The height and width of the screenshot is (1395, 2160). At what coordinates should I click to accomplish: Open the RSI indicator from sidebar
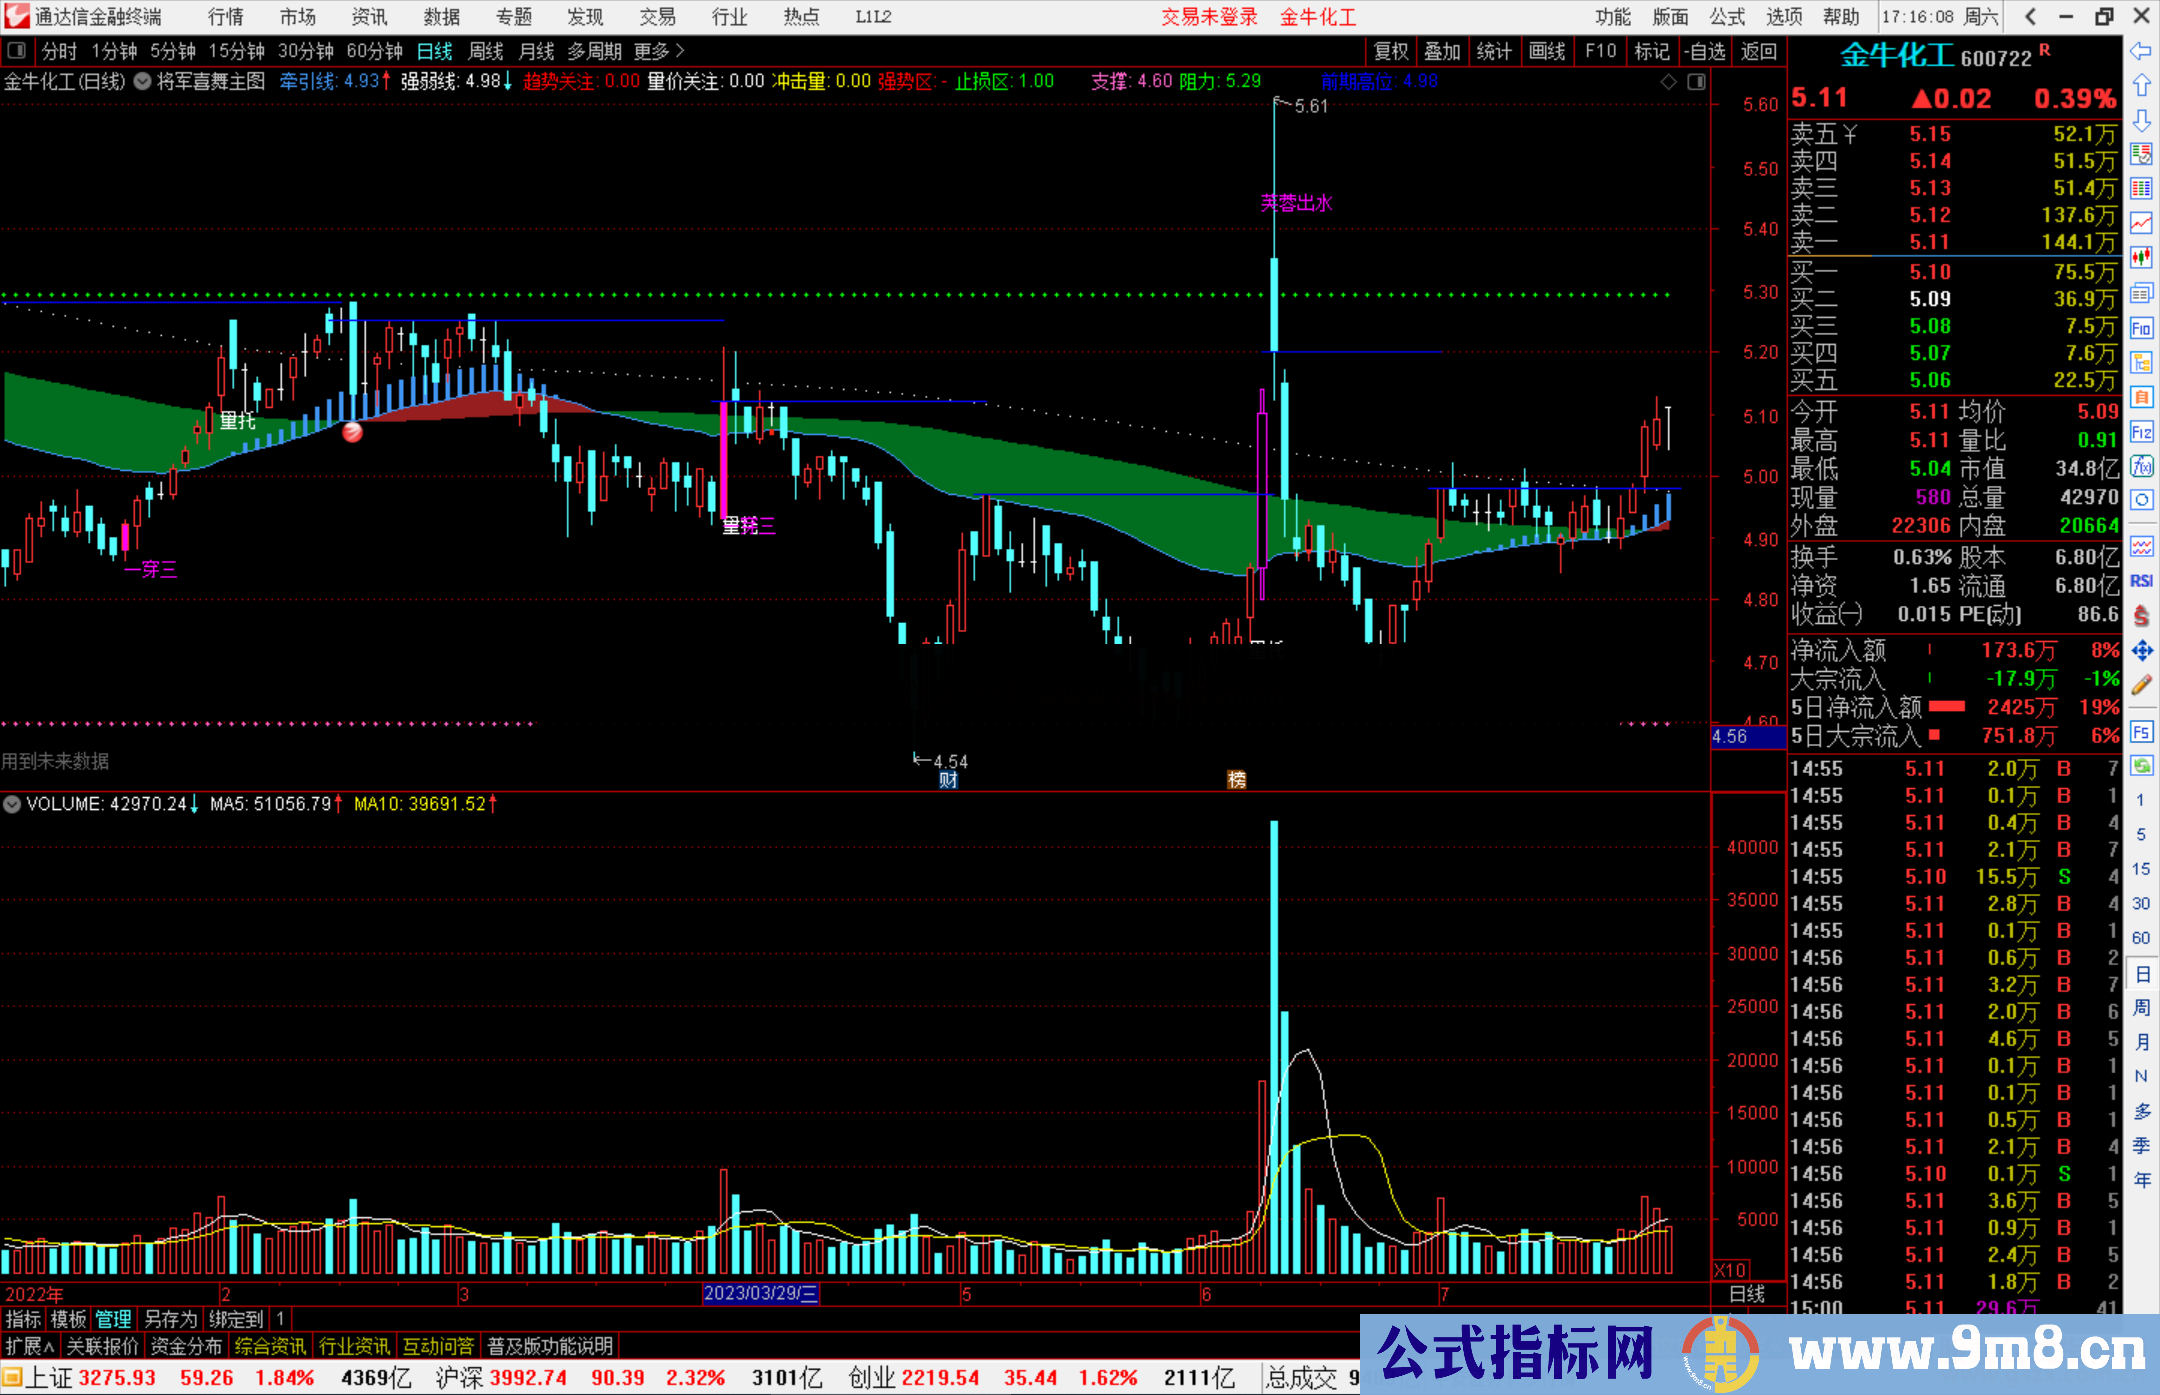(x=2141, y=581)
